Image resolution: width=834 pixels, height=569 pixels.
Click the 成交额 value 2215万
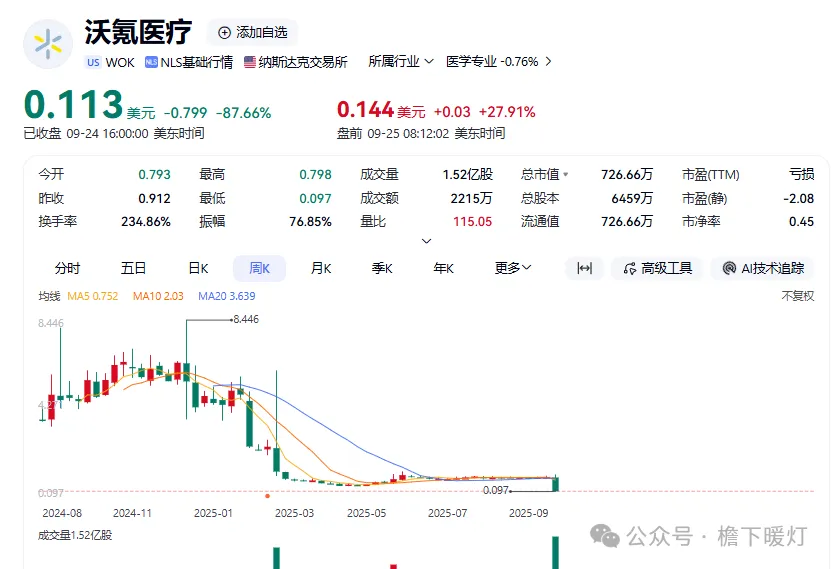point(471,198)
